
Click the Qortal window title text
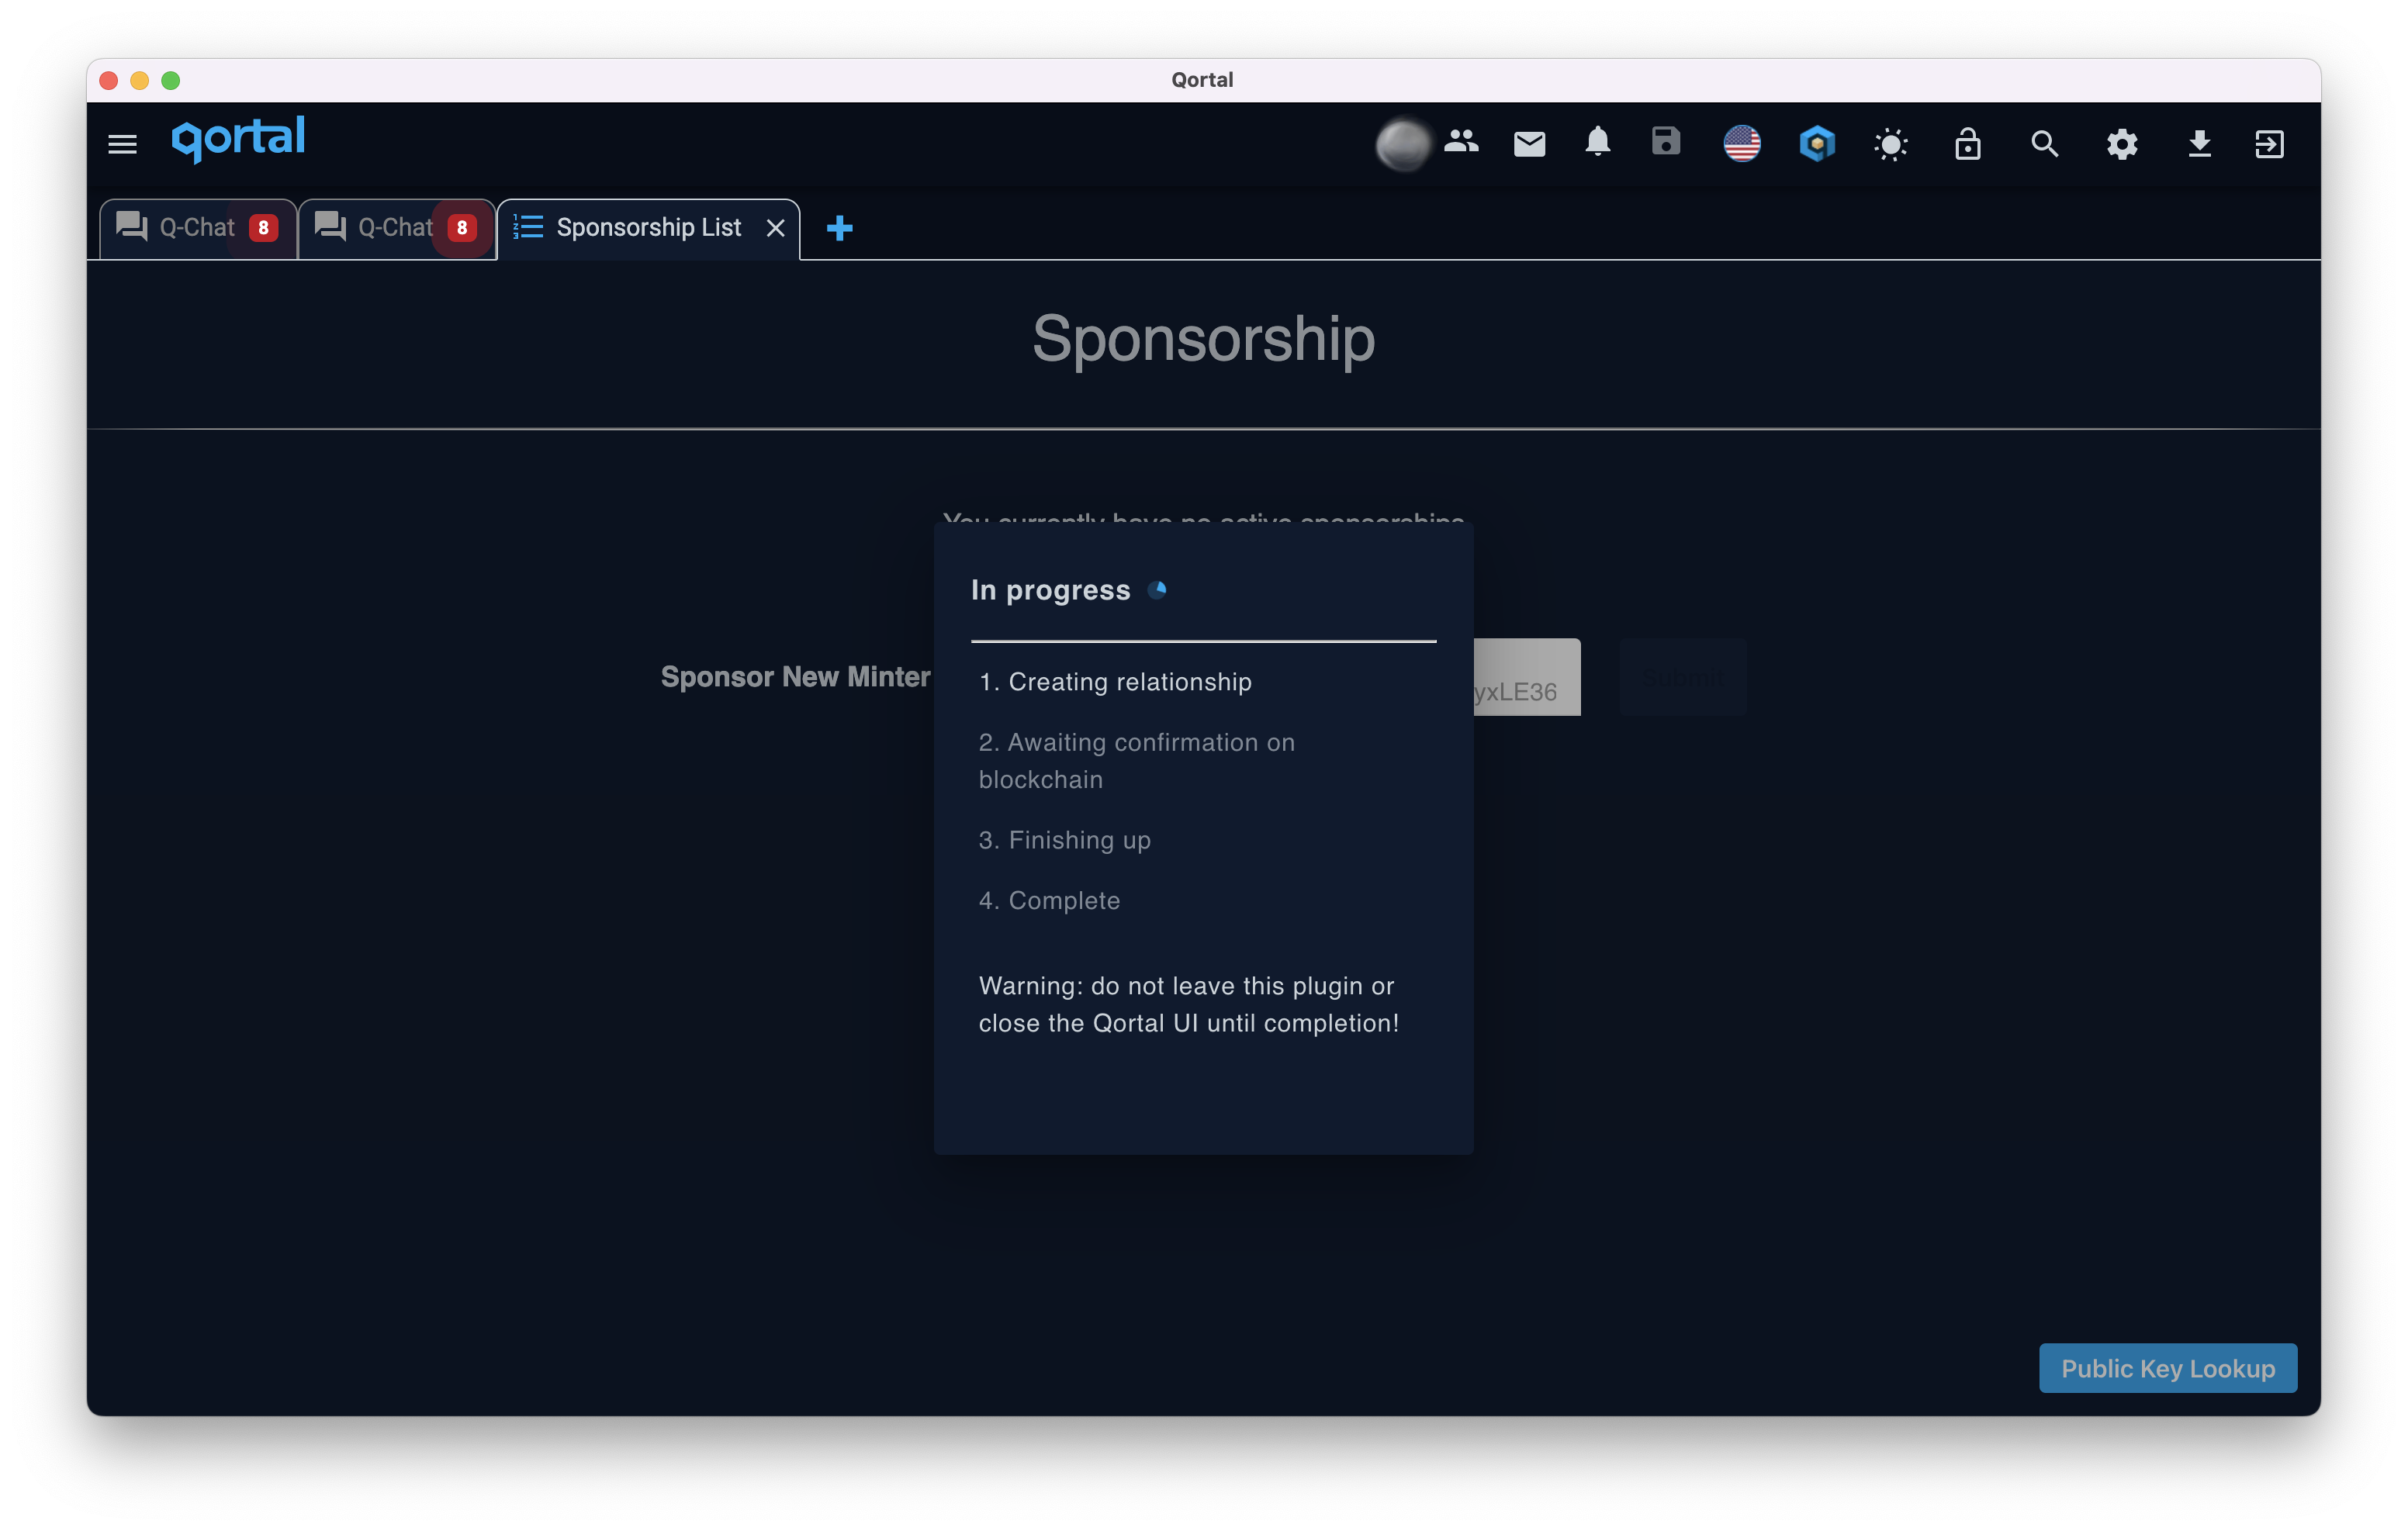tap(1202, 80)
